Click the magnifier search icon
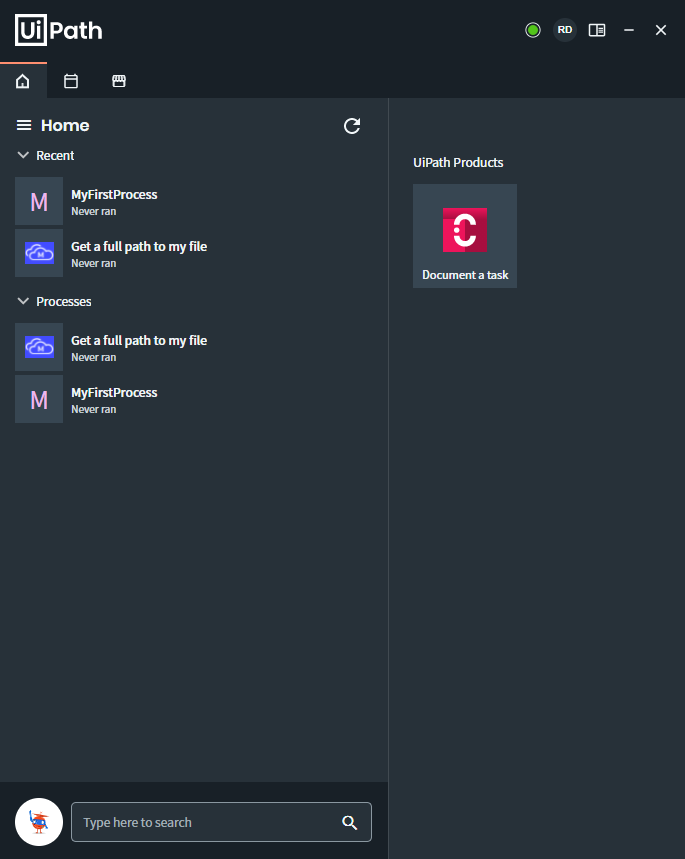The height and width of the screenshot is (859, 685). (350, 822)
